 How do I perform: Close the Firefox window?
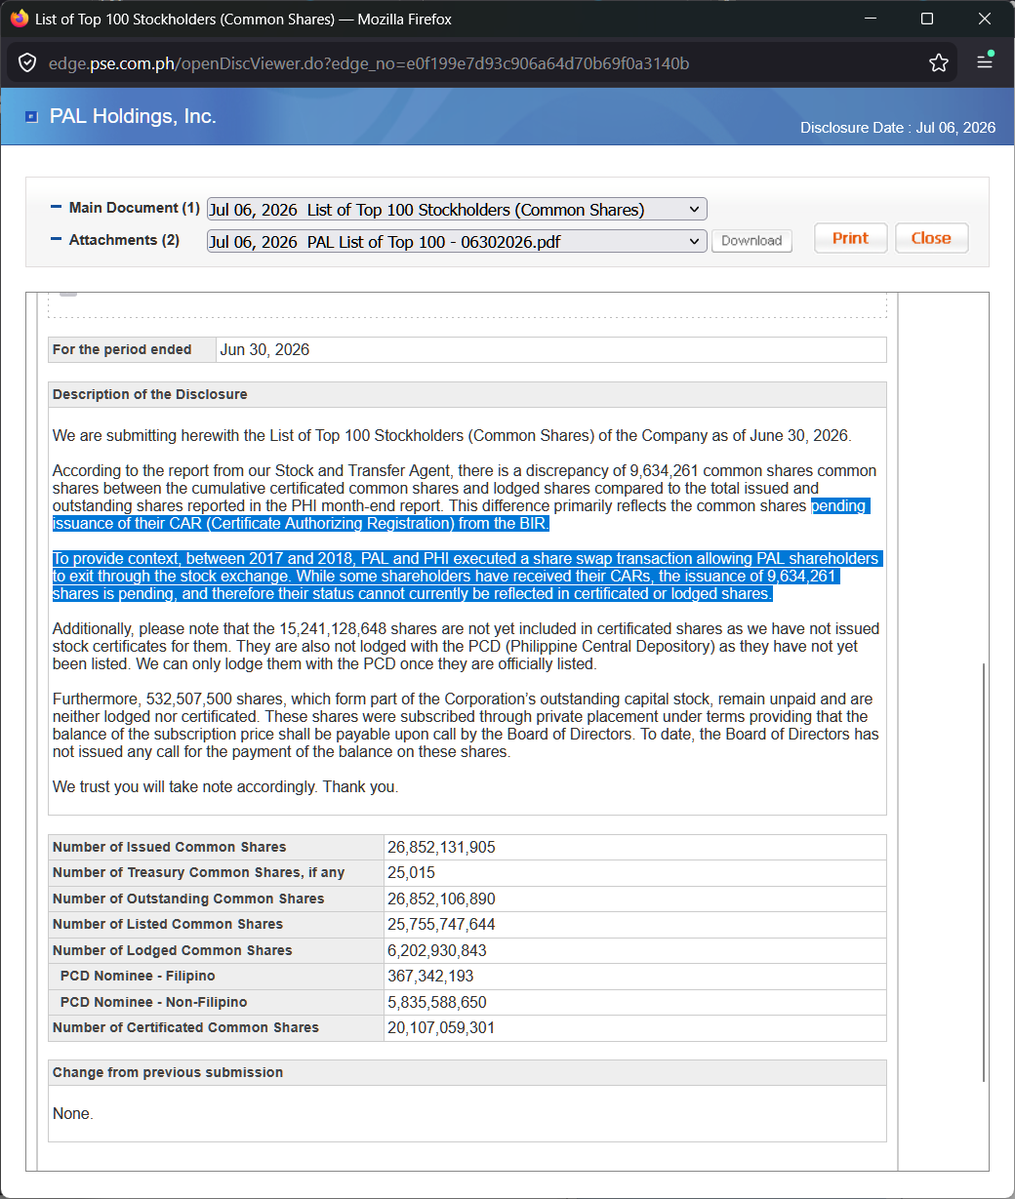point(984,18)
